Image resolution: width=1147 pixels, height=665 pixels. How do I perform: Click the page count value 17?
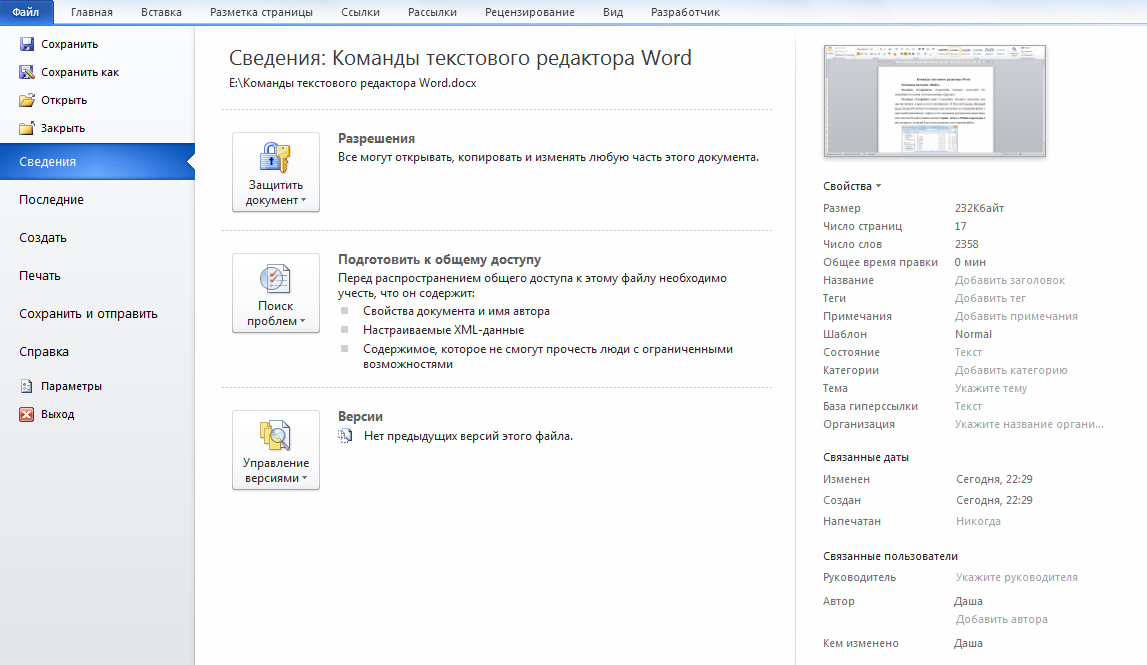click(960, 226)
